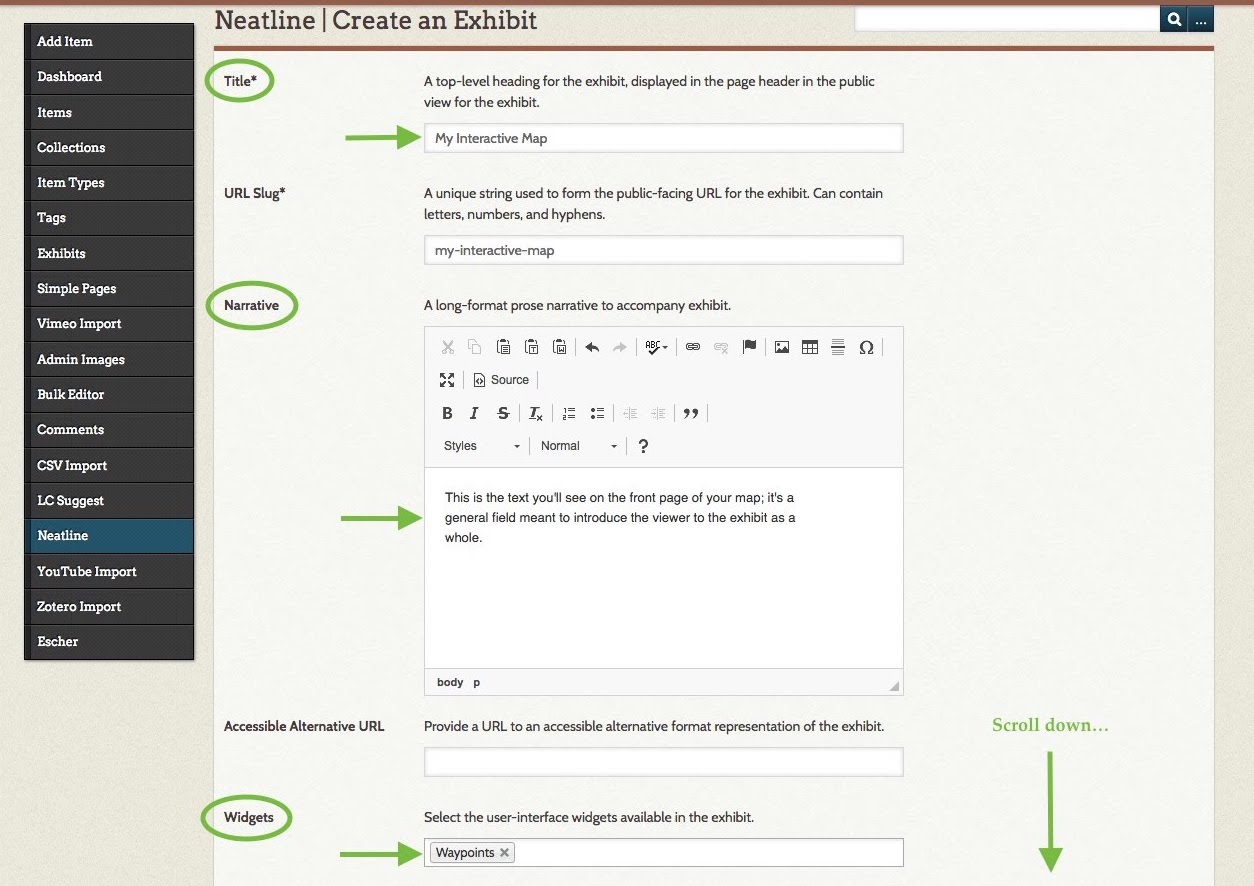Open Items in the sidebar
Image resolution: width=1254 pixels, height=886 pixels.
click(109, 112)
